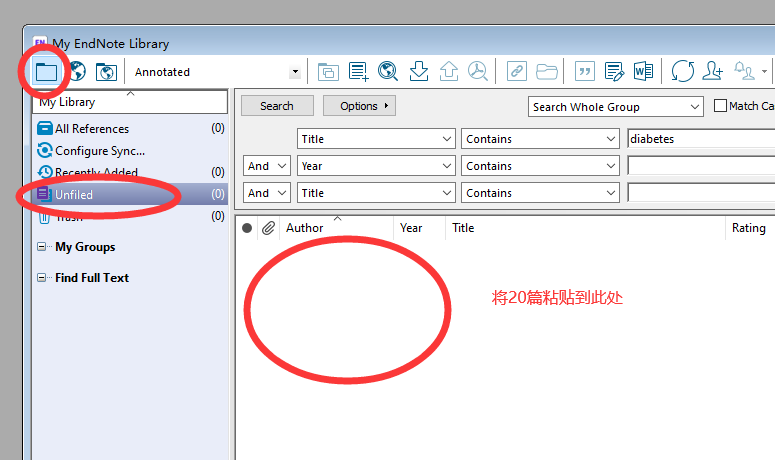Viewport: 775px width, 460px height.
Task: Select the Unfiled group in sidebar
Action: pos(74,194)
